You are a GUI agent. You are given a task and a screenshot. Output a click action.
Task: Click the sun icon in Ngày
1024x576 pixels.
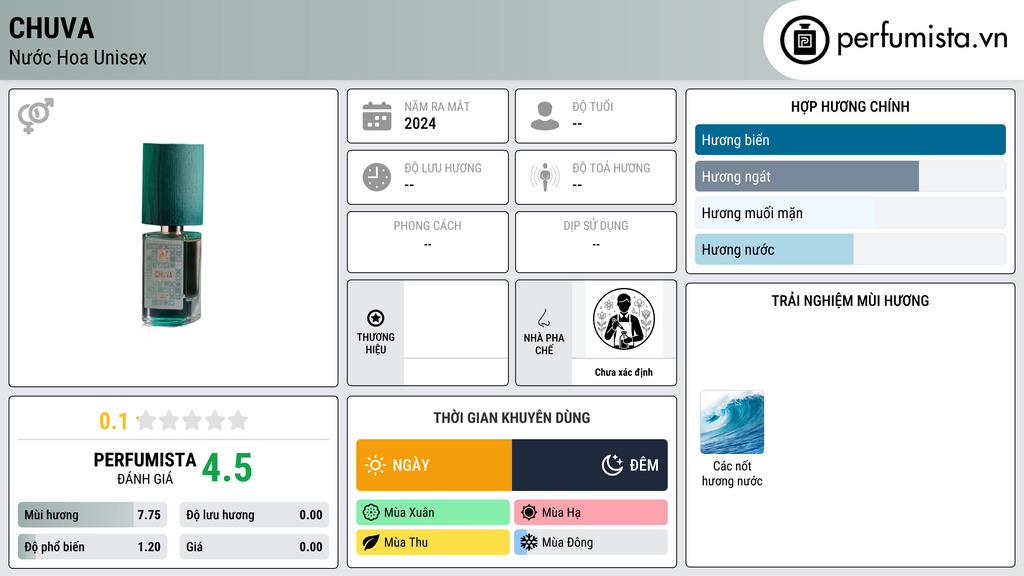pos(375,465)
